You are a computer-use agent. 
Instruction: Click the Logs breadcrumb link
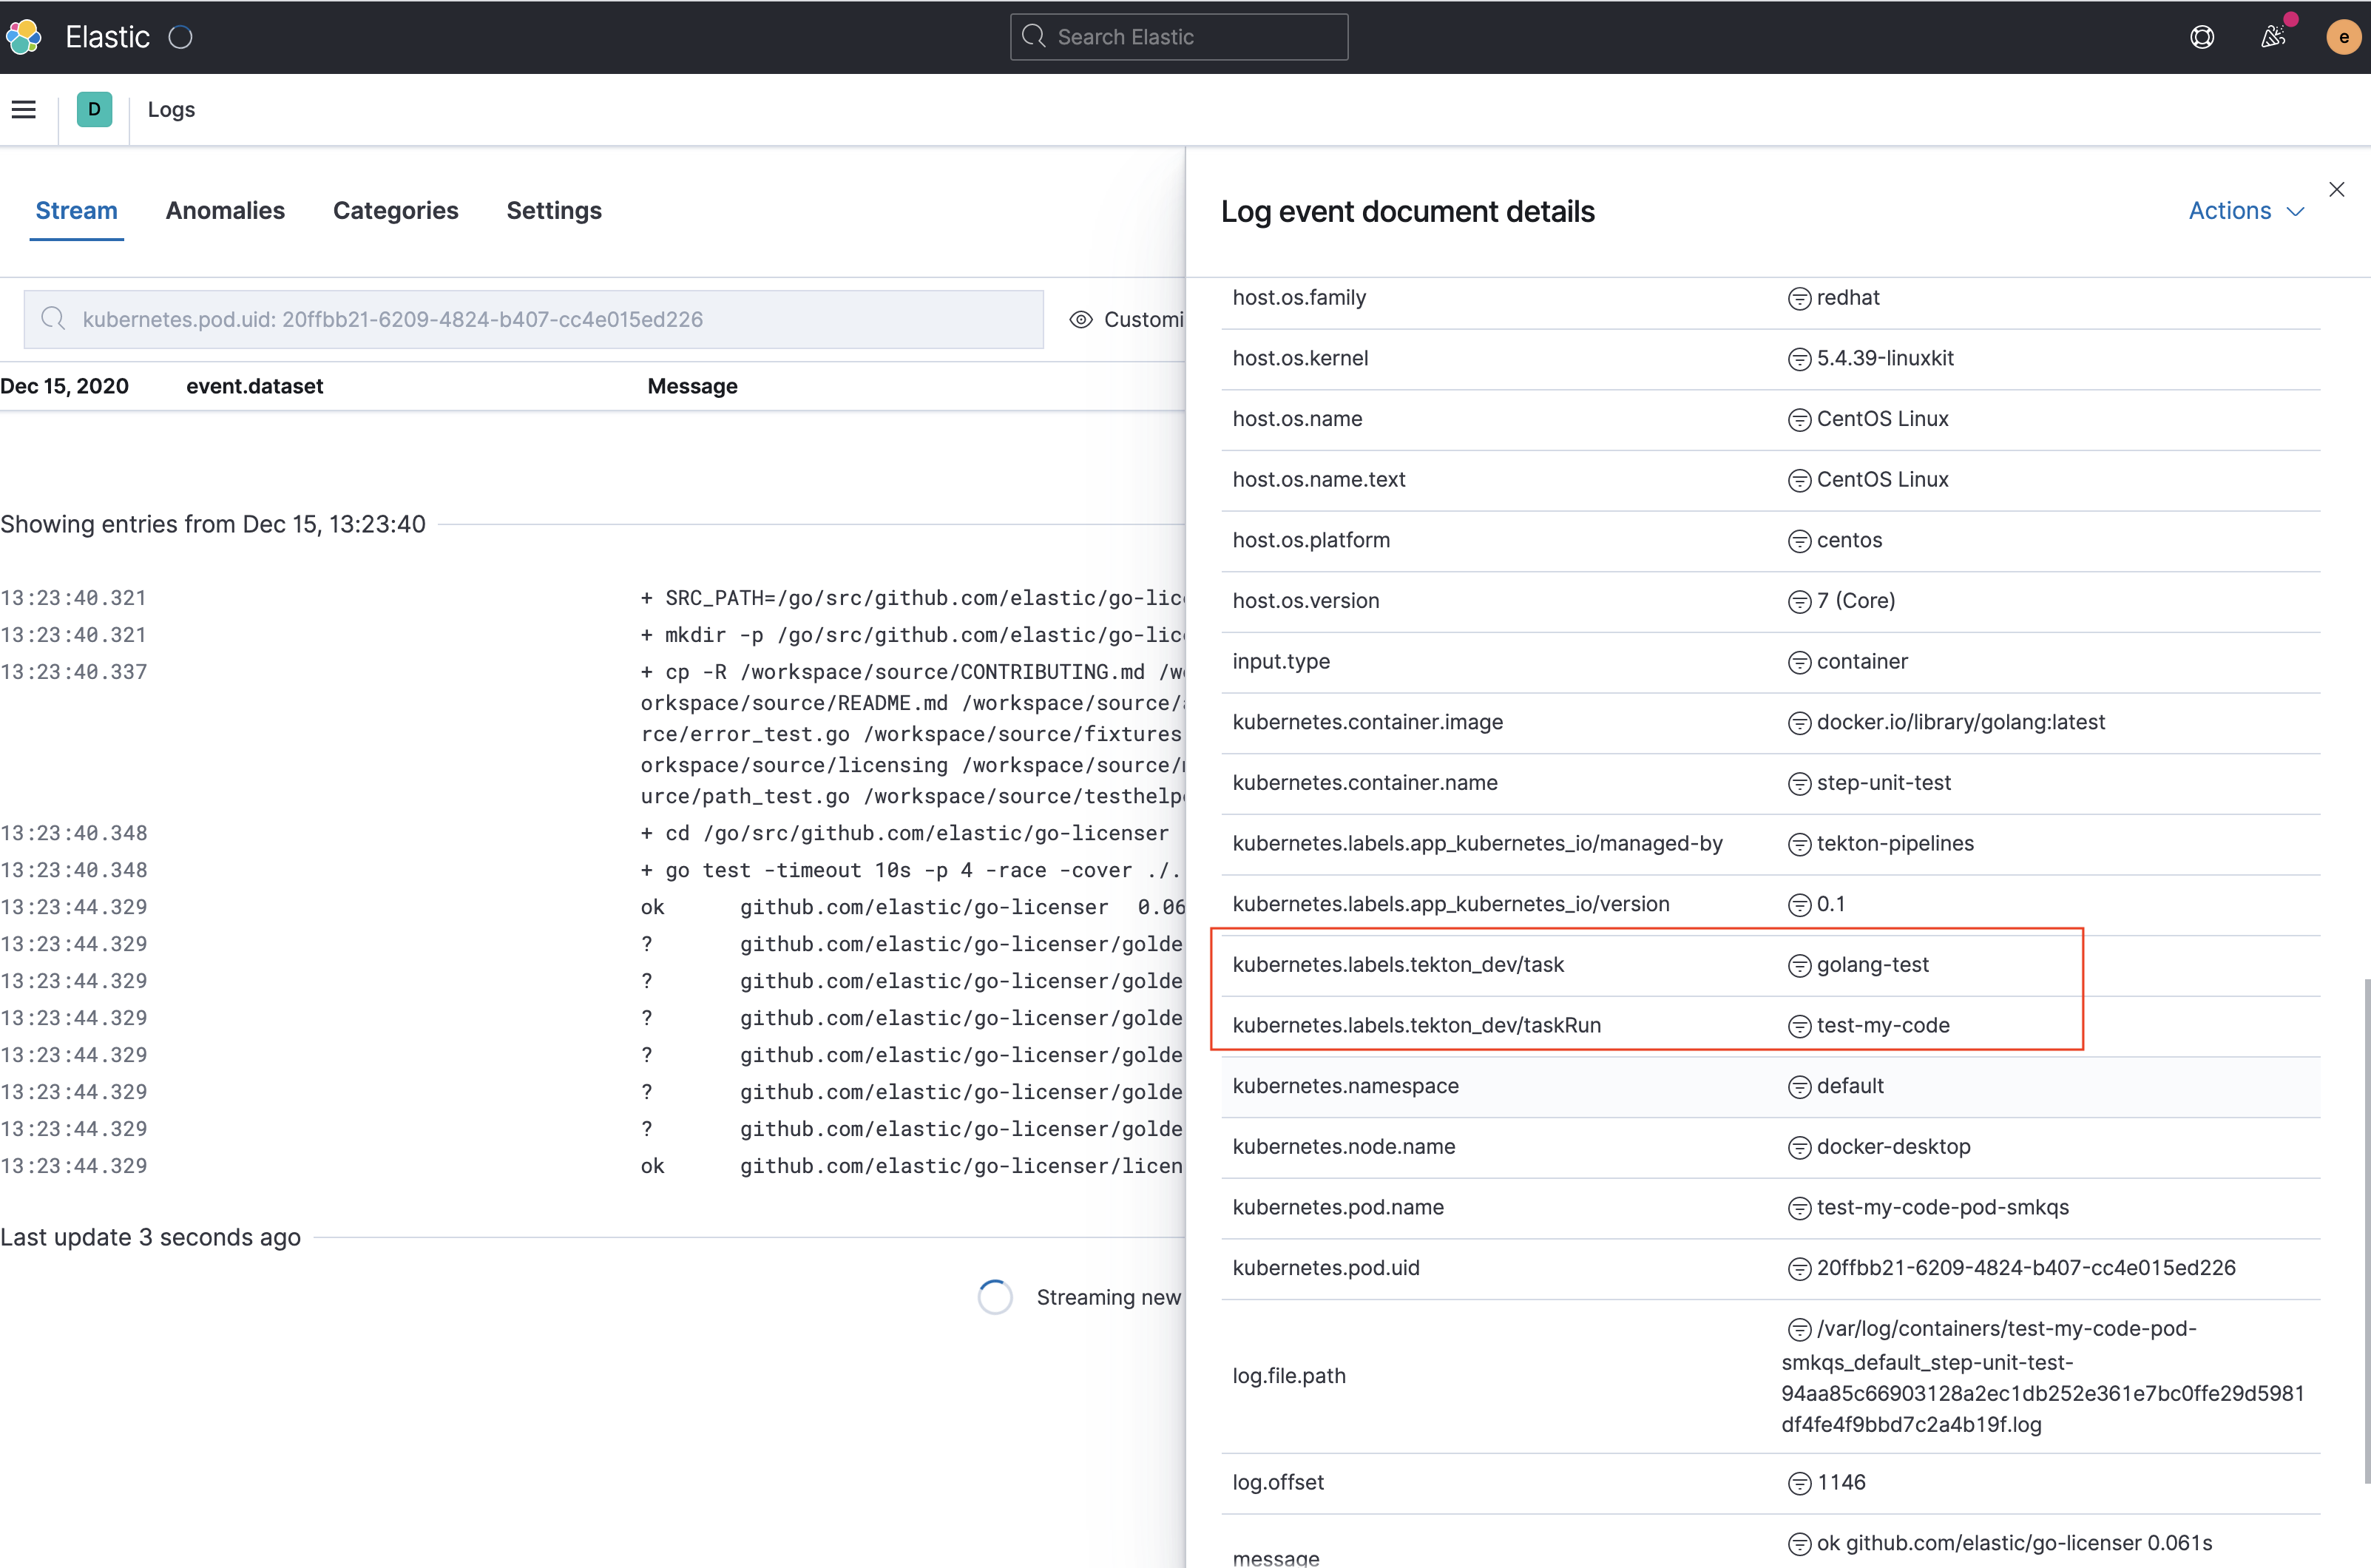coord(172,109)
